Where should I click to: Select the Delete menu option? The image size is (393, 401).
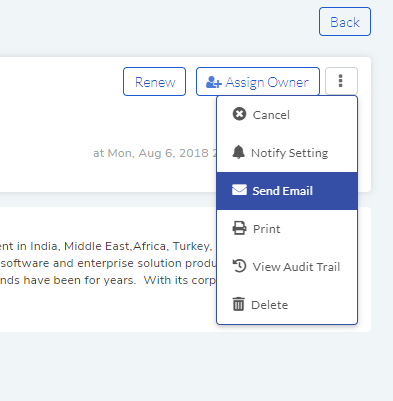coord(287,305)
